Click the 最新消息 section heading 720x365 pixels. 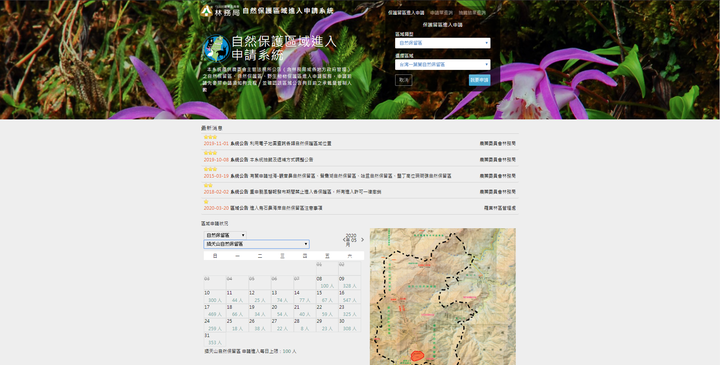click(211, 129)
